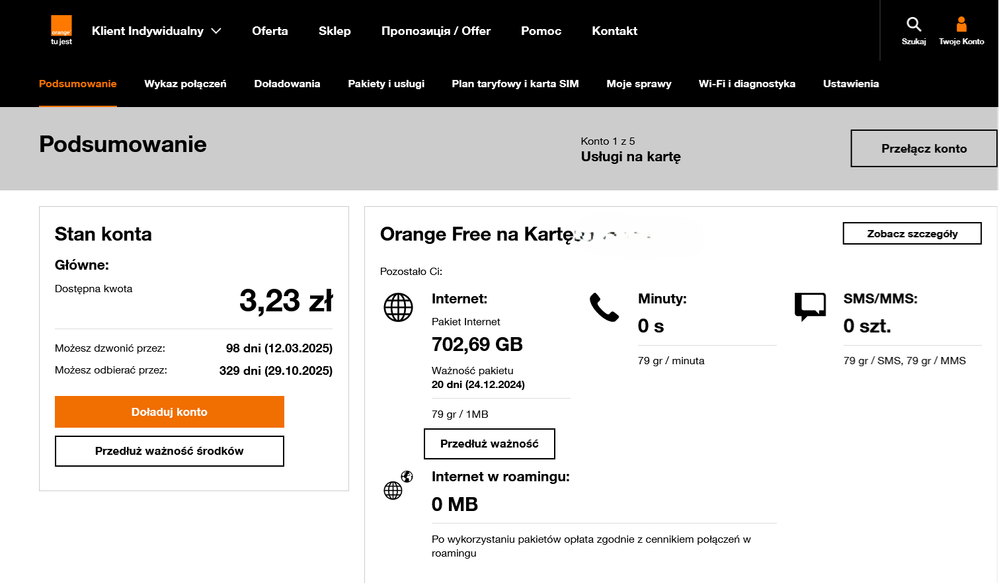999x583 pixels.
Task: Open Plan taryfowy i karta SIM
Action: tap(515, 84)
